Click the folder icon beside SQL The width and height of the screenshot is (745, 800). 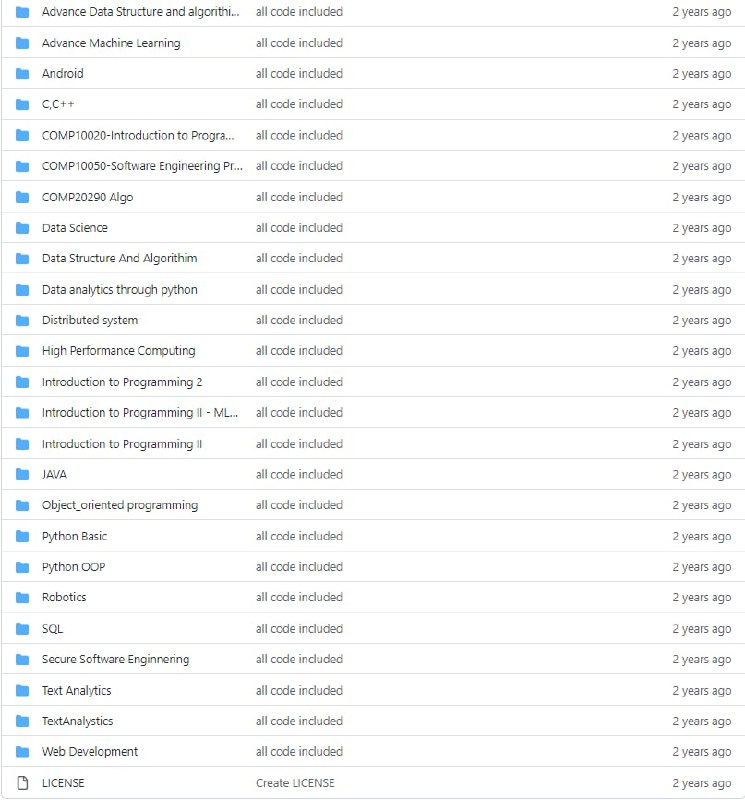tap(22, 629)
